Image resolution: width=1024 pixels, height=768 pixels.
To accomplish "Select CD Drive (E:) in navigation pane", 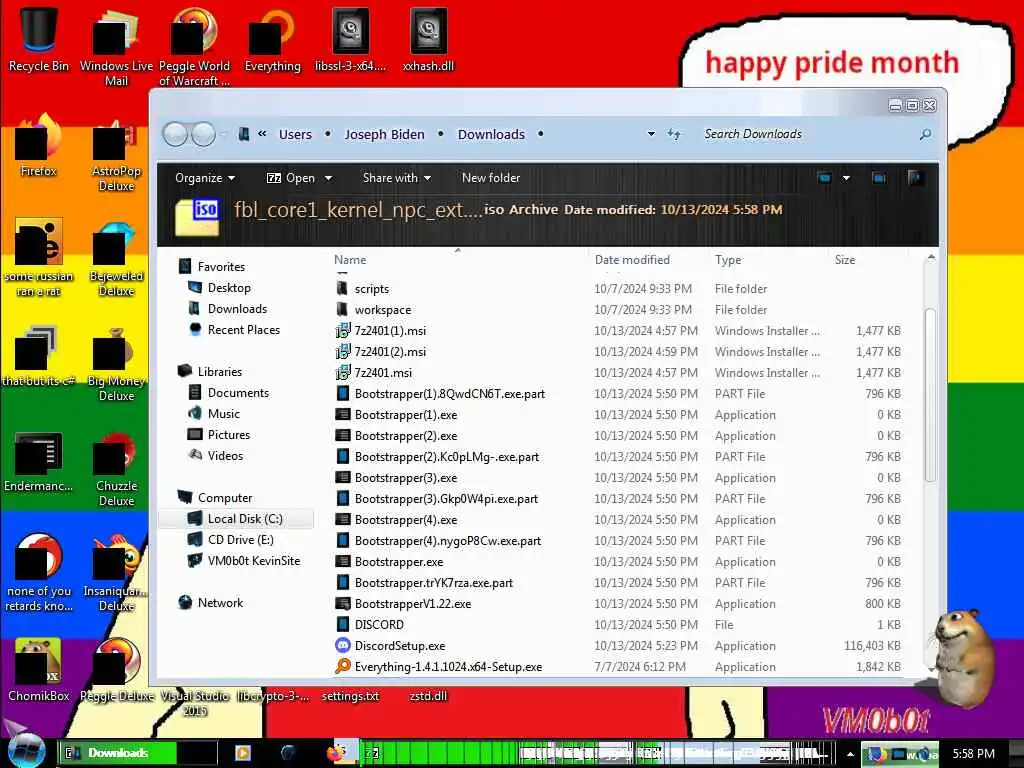I will [240, 539].
